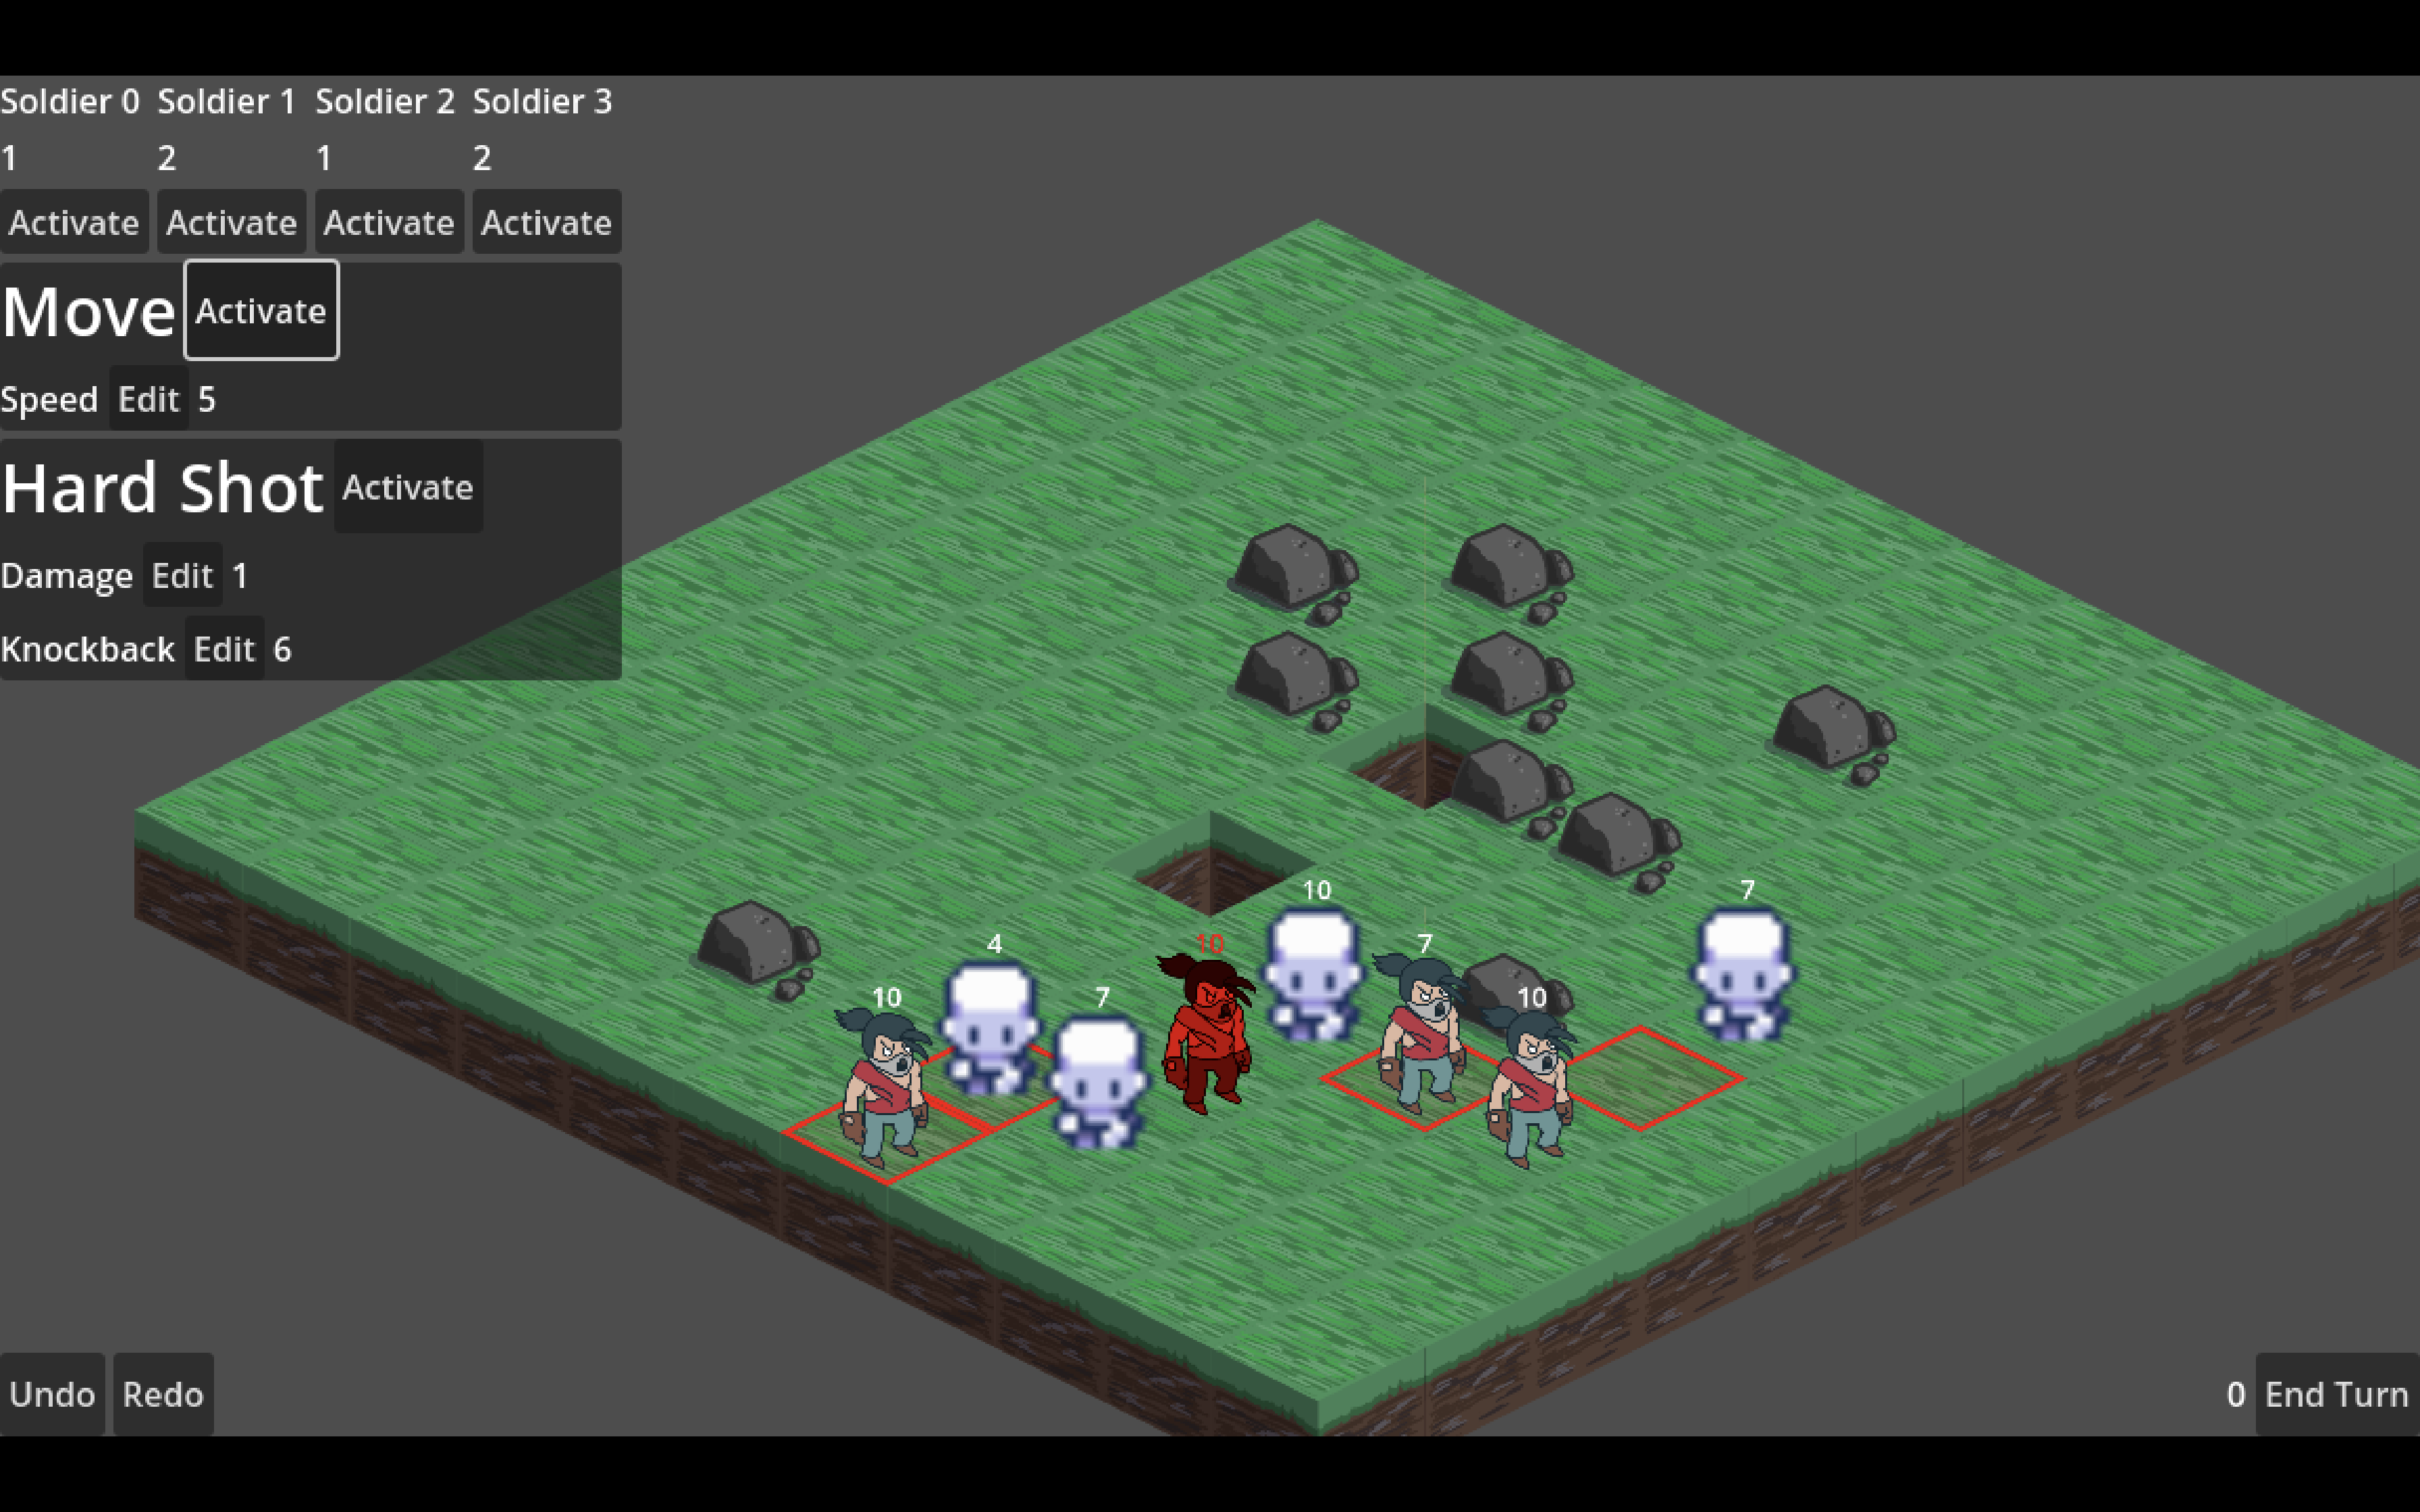Click the Soldier 0 Activate button

(73, 223)
